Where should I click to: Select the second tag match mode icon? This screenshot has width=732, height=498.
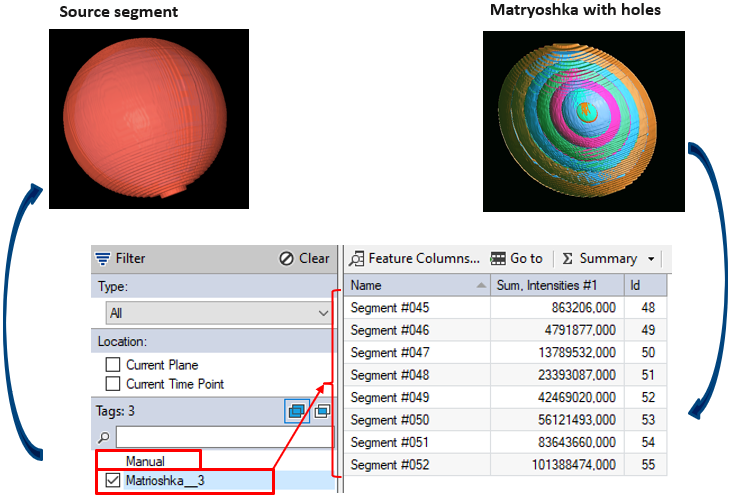coord(322,411)
